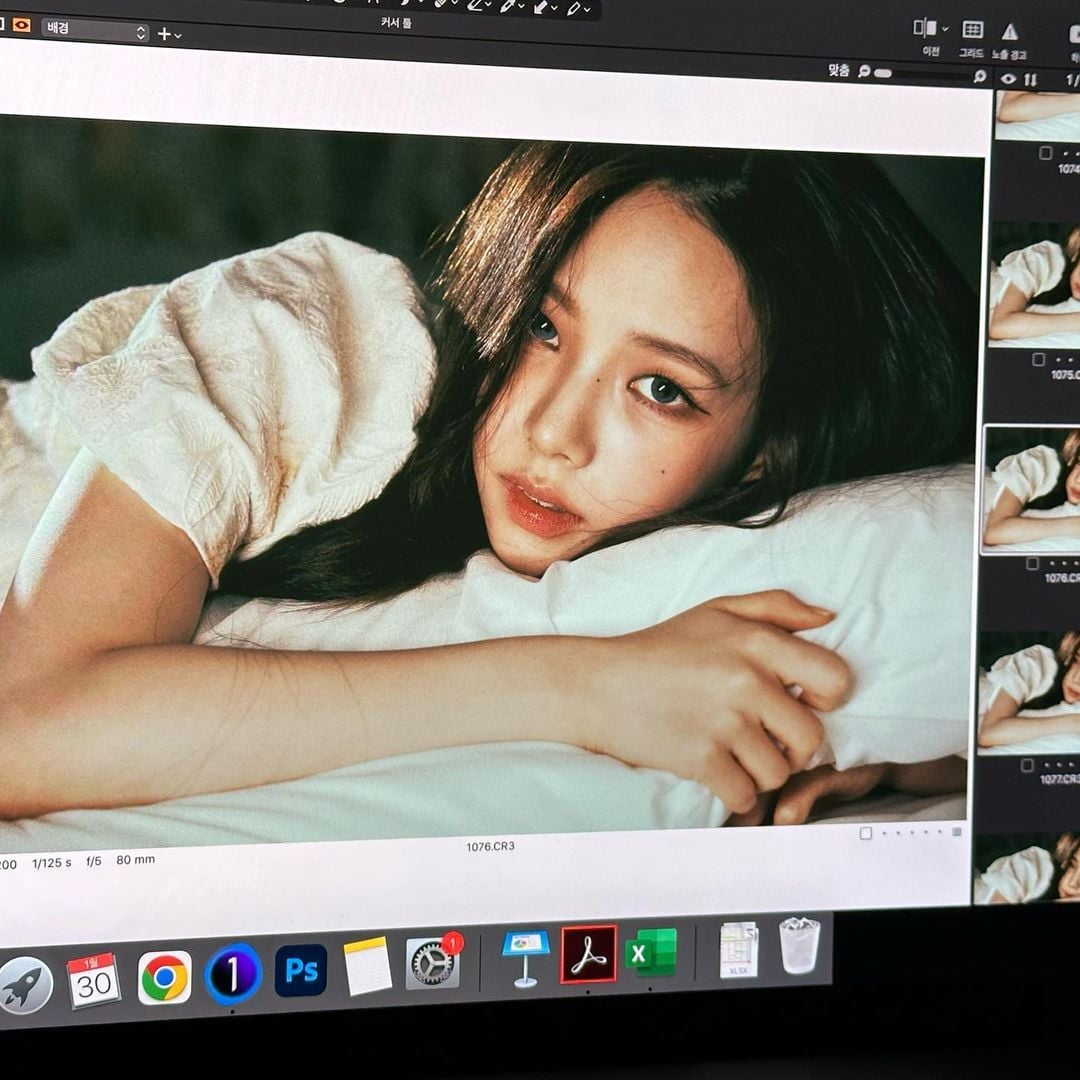Toggle the 그리드 grid overlay icon
The height and width of the screenshot is (1080, 1080).
coord(972,30)
